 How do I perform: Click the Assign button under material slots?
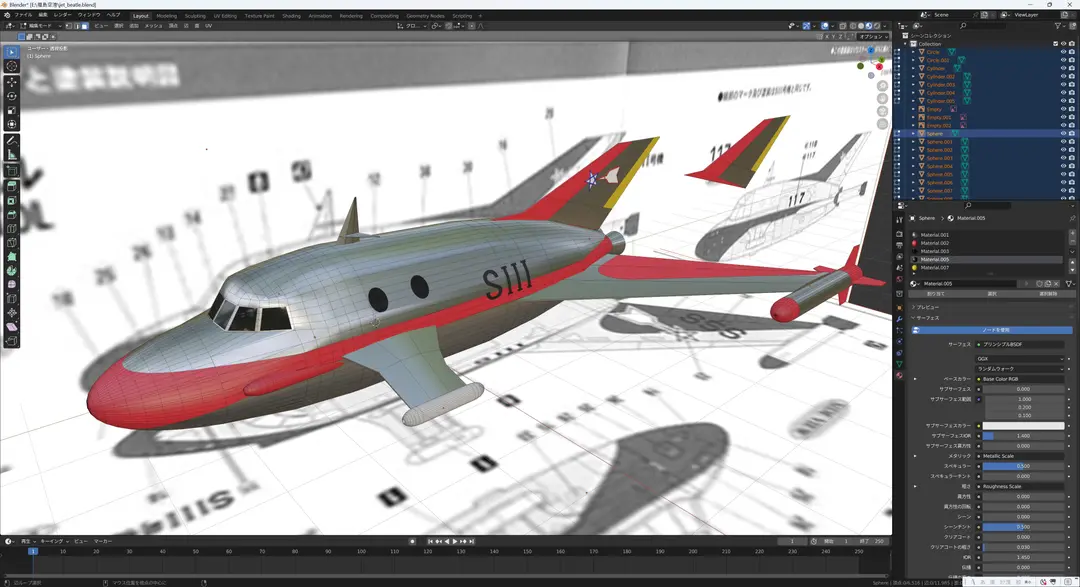[x=936, y=294]
